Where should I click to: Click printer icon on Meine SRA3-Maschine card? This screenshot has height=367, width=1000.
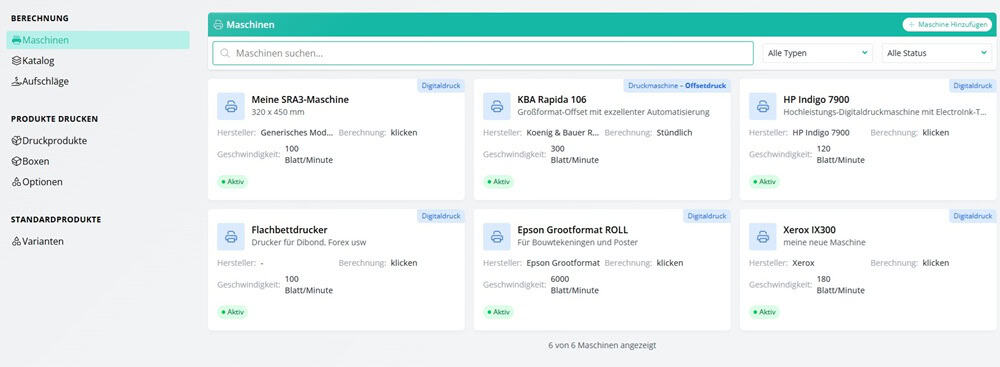click(231, 106)
